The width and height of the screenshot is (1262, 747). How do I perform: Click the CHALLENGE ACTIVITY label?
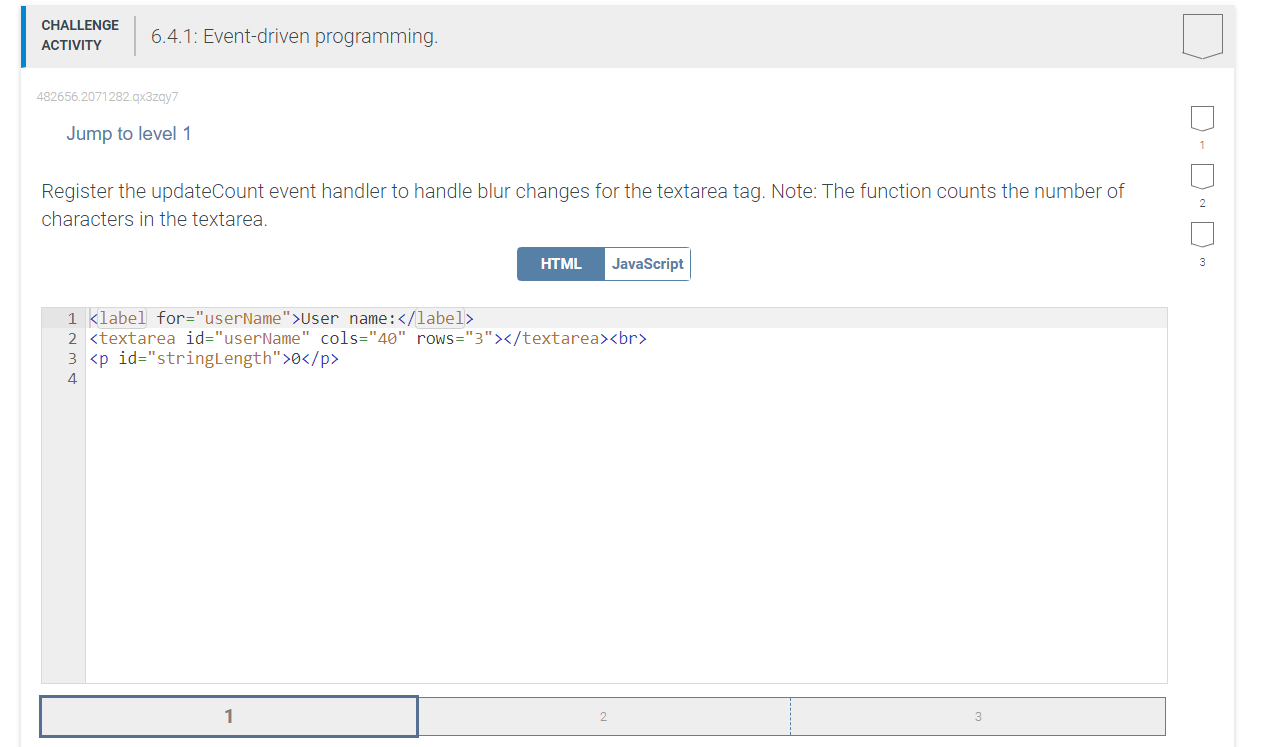[x=80, y=35]
